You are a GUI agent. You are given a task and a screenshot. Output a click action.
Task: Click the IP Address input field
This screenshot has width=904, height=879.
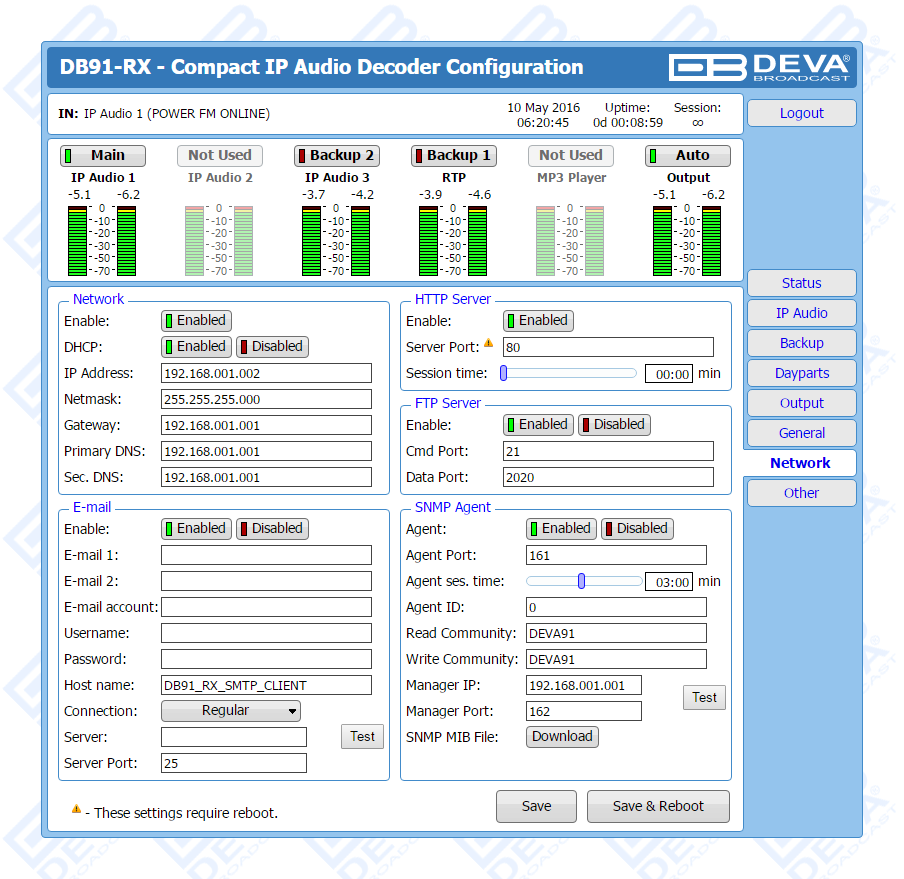coord(266,373)
